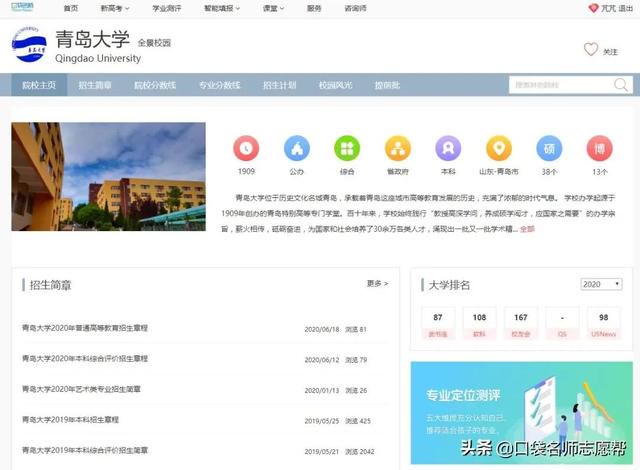Click the red clock icon above 1909

(246, 148)
